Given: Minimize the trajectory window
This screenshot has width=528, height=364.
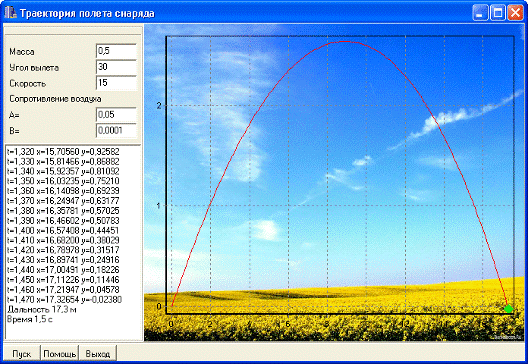Looking at the screenshot, I should click(x=480, y=13).
